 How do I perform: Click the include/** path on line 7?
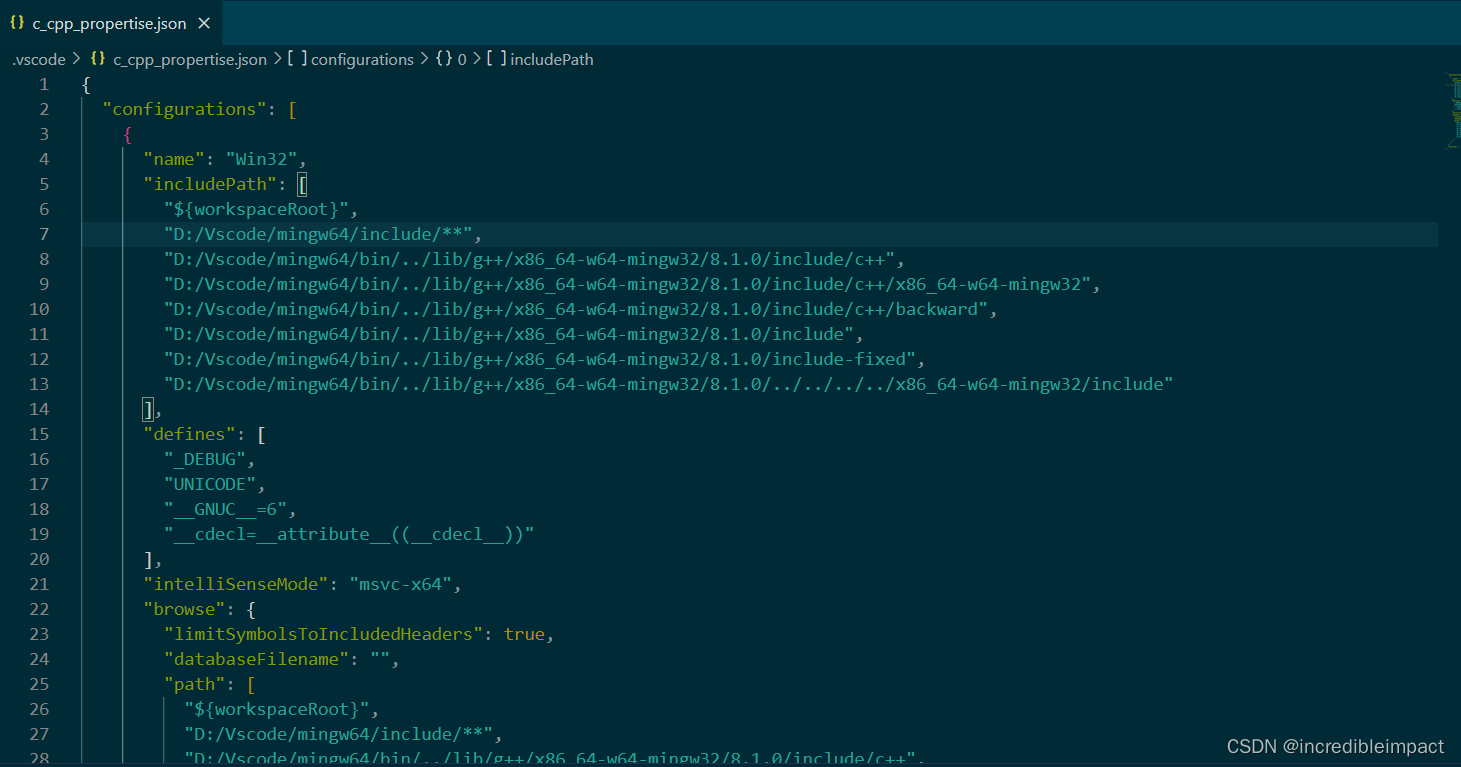[318, 234]
